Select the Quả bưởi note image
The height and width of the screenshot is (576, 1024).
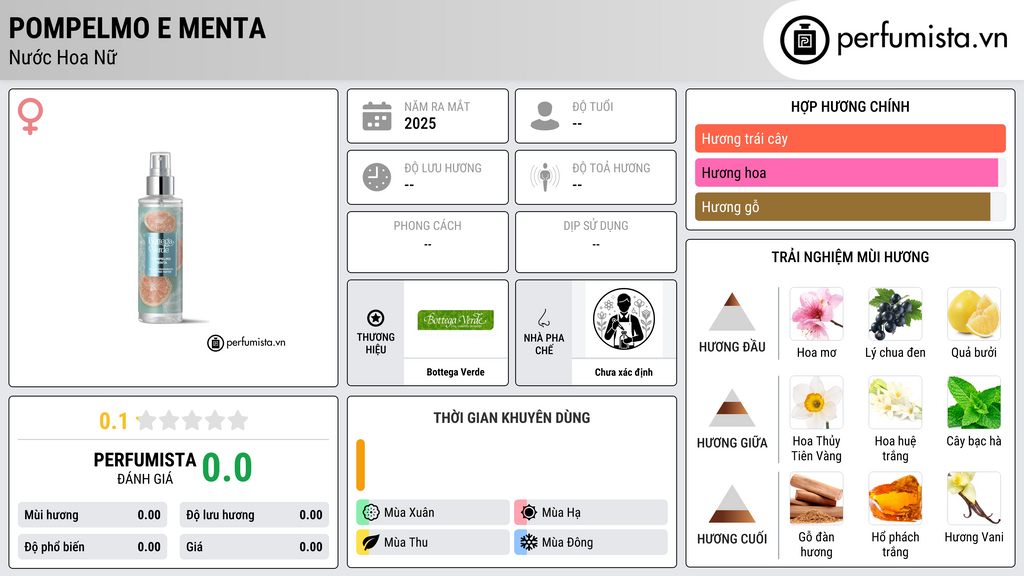[974, 314]
